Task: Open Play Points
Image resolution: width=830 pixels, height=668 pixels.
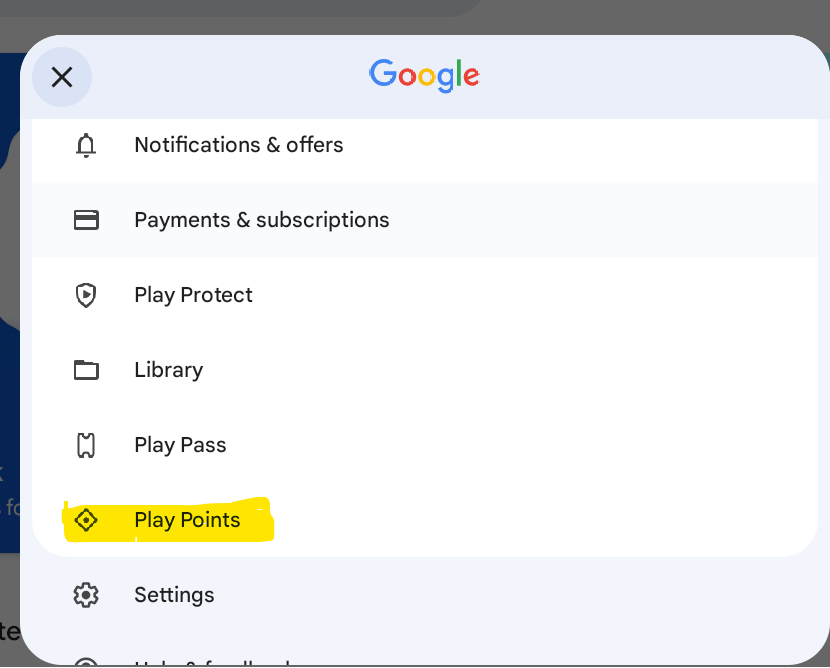Action: 425,520
